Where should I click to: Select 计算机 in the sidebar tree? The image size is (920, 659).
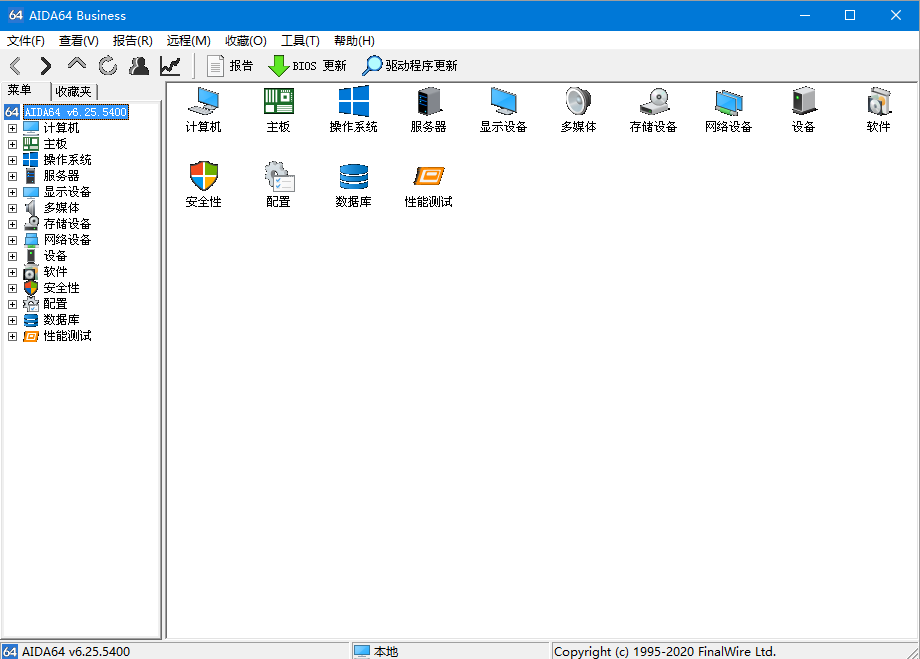(x=61, y=128)
